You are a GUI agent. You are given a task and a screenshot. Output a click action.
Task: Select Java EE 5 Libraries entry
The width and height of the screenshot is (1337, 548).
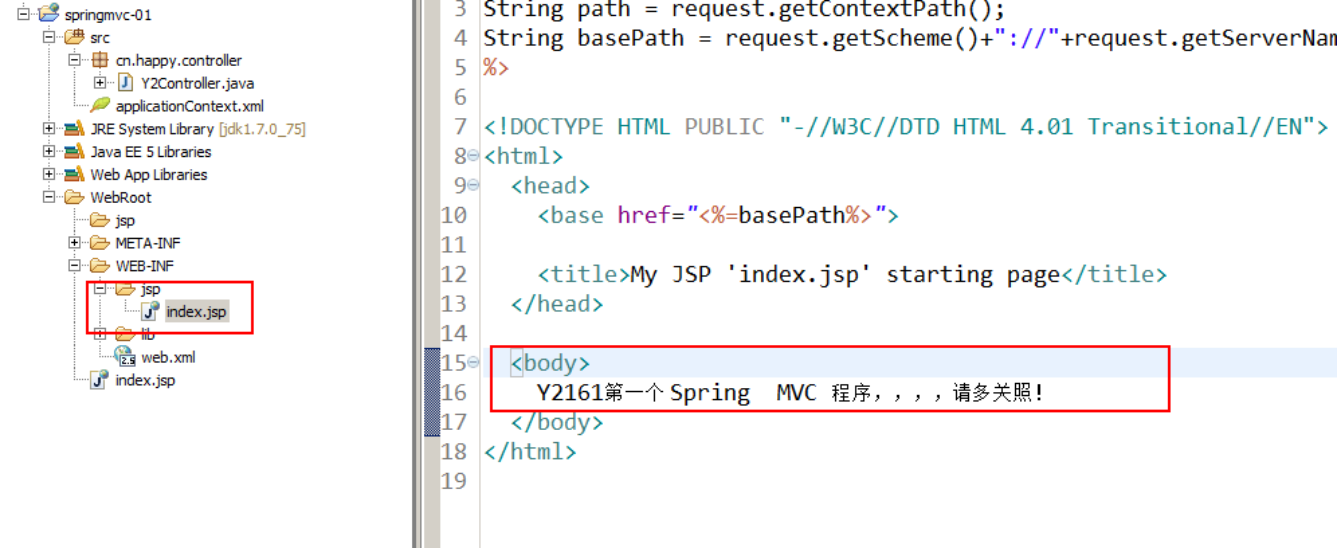pos(151,152)
